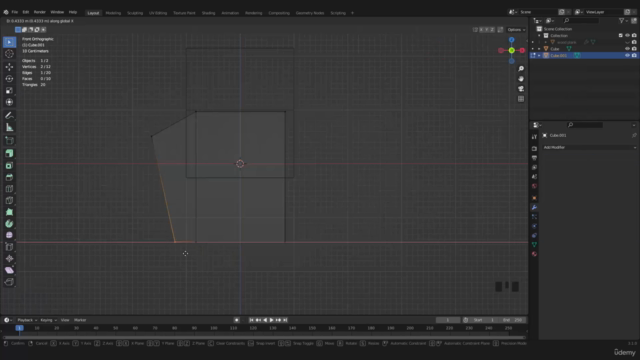Viewport: 640px width, 360px height.
Task: Disable Cube.001 in renders camera icon
Action: click(634, 56)
